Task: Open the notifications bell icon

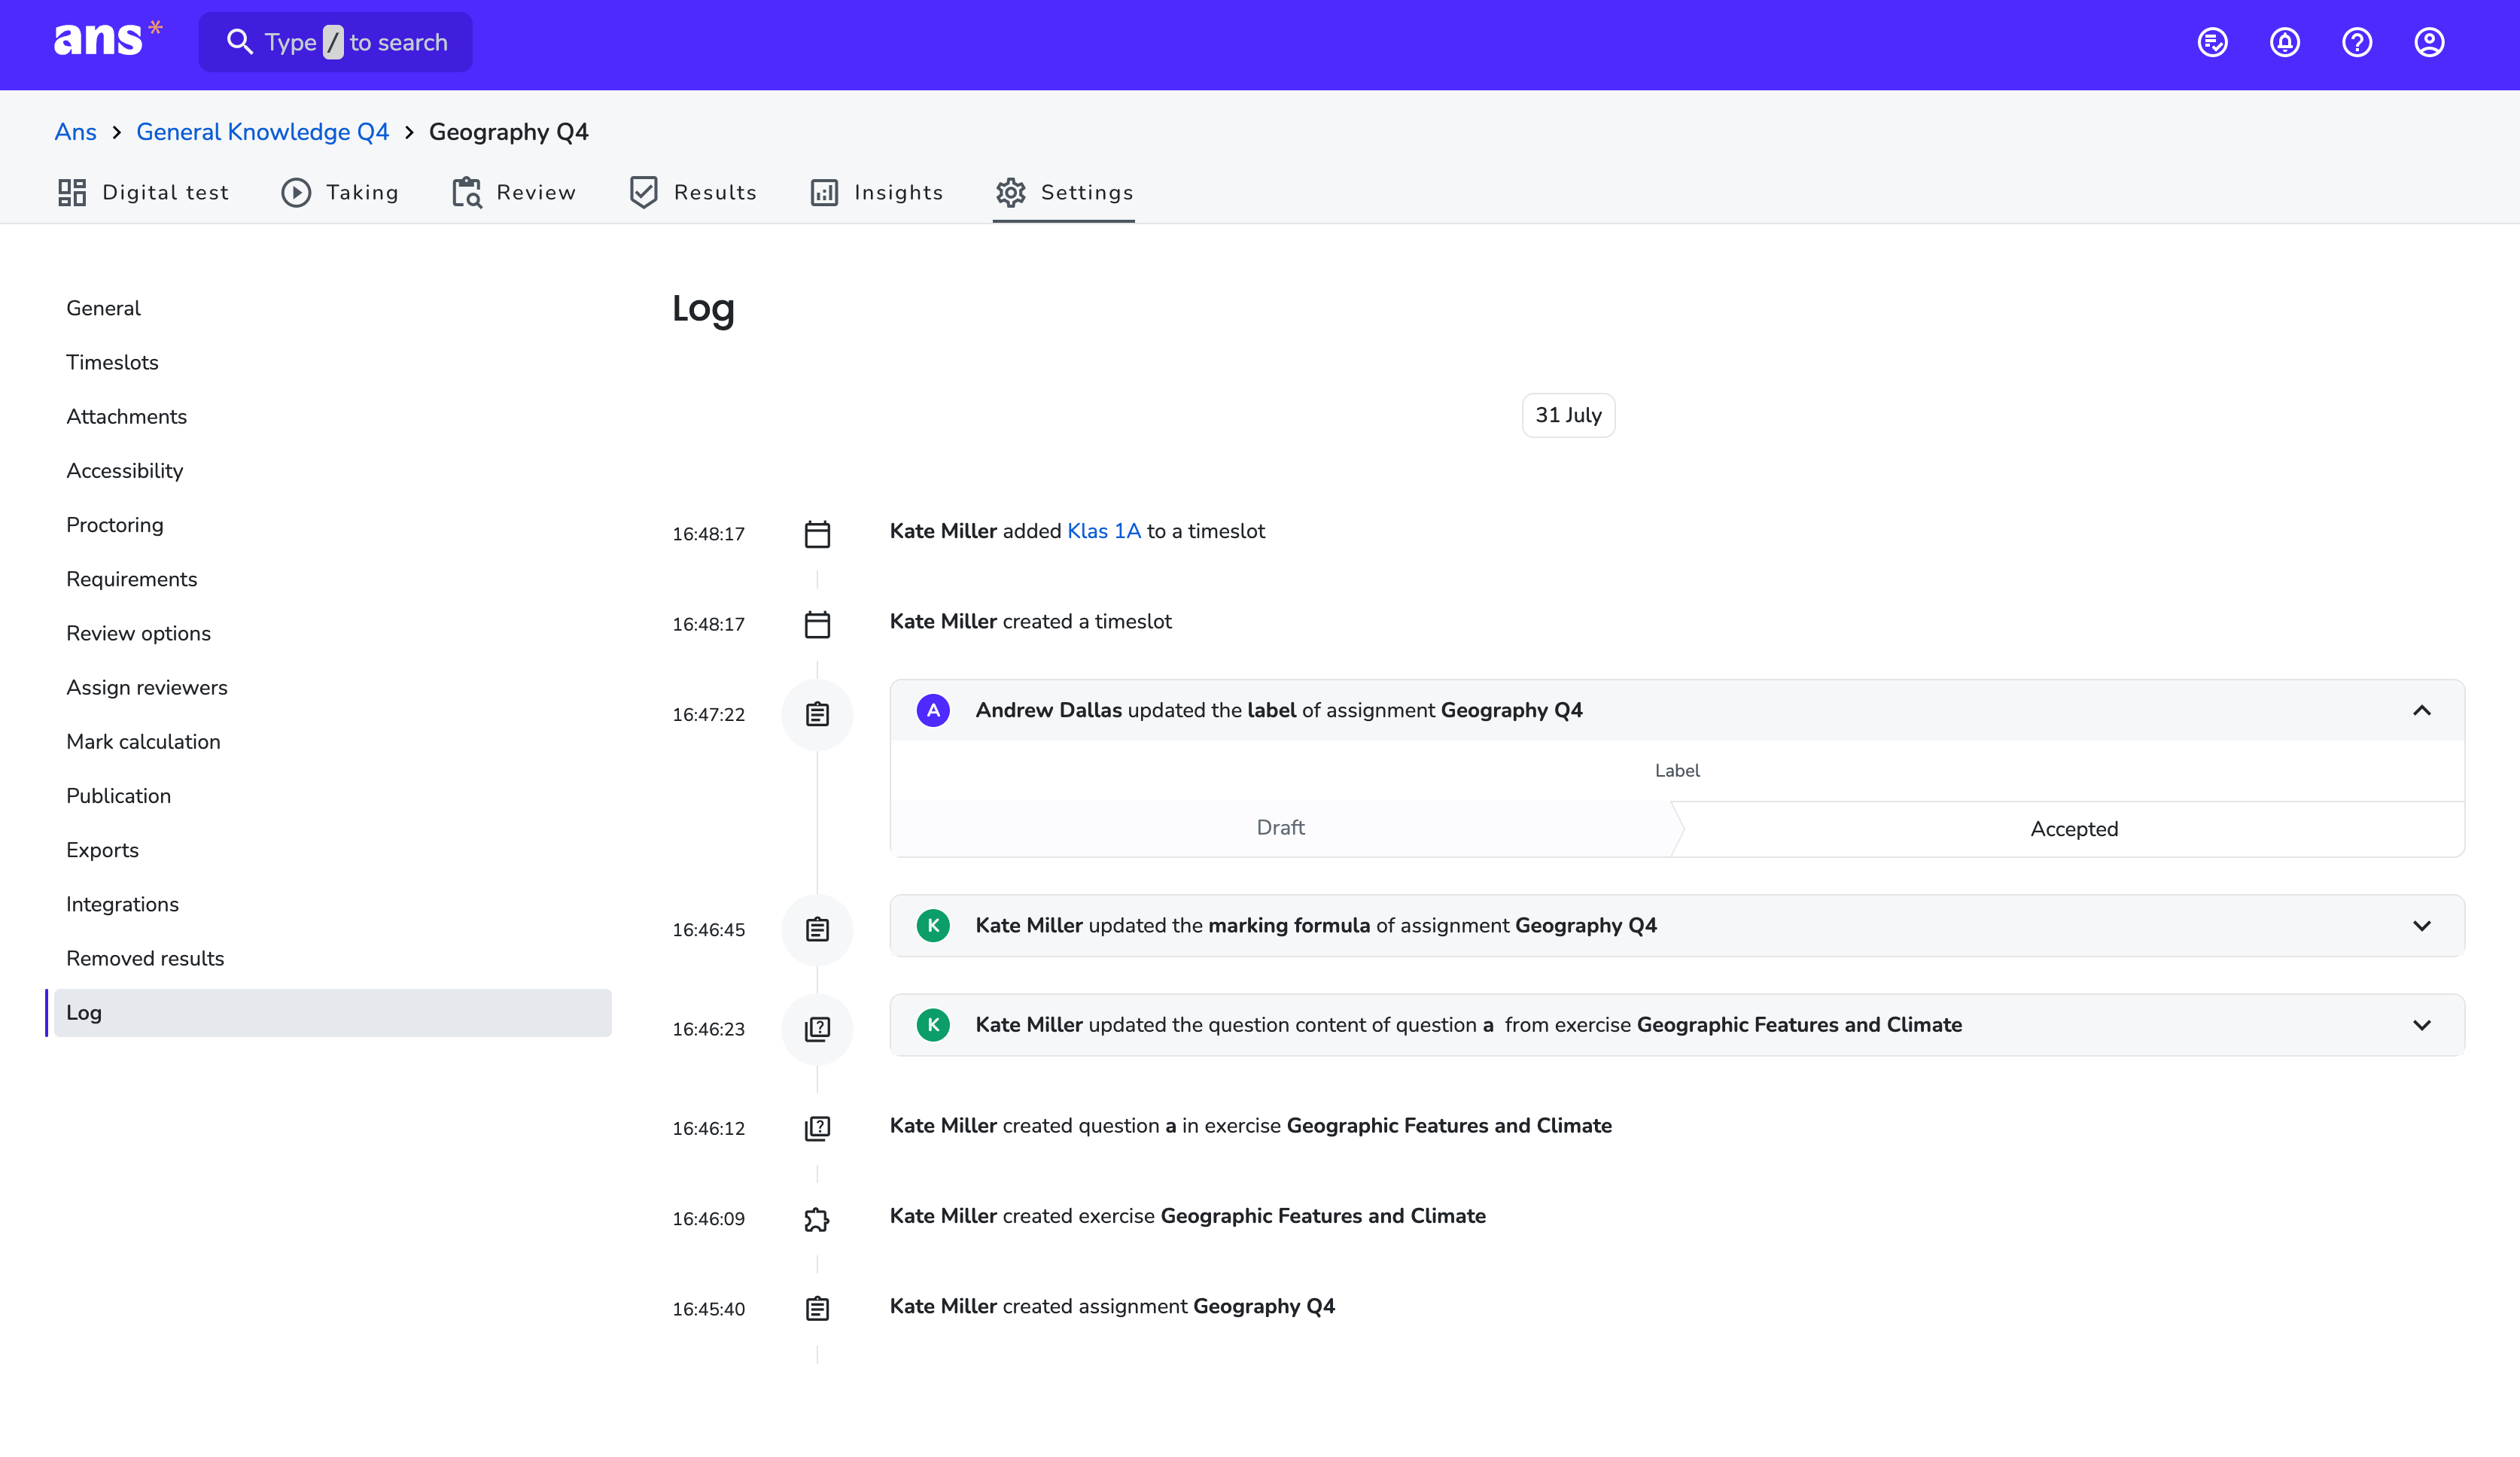Action: [x=2284, y=42]
